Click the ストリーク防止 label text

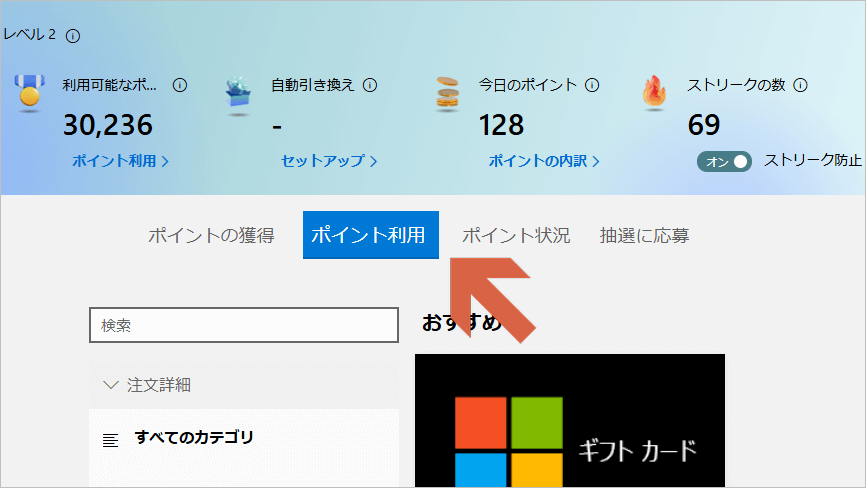812,160
